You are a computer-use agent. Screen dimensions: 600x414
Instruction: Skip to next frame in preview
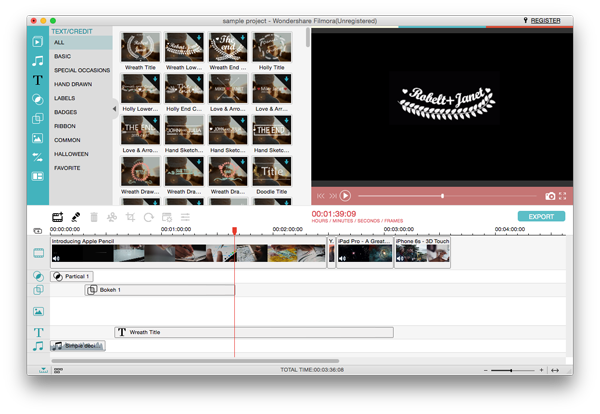click(x=333, y=196)
